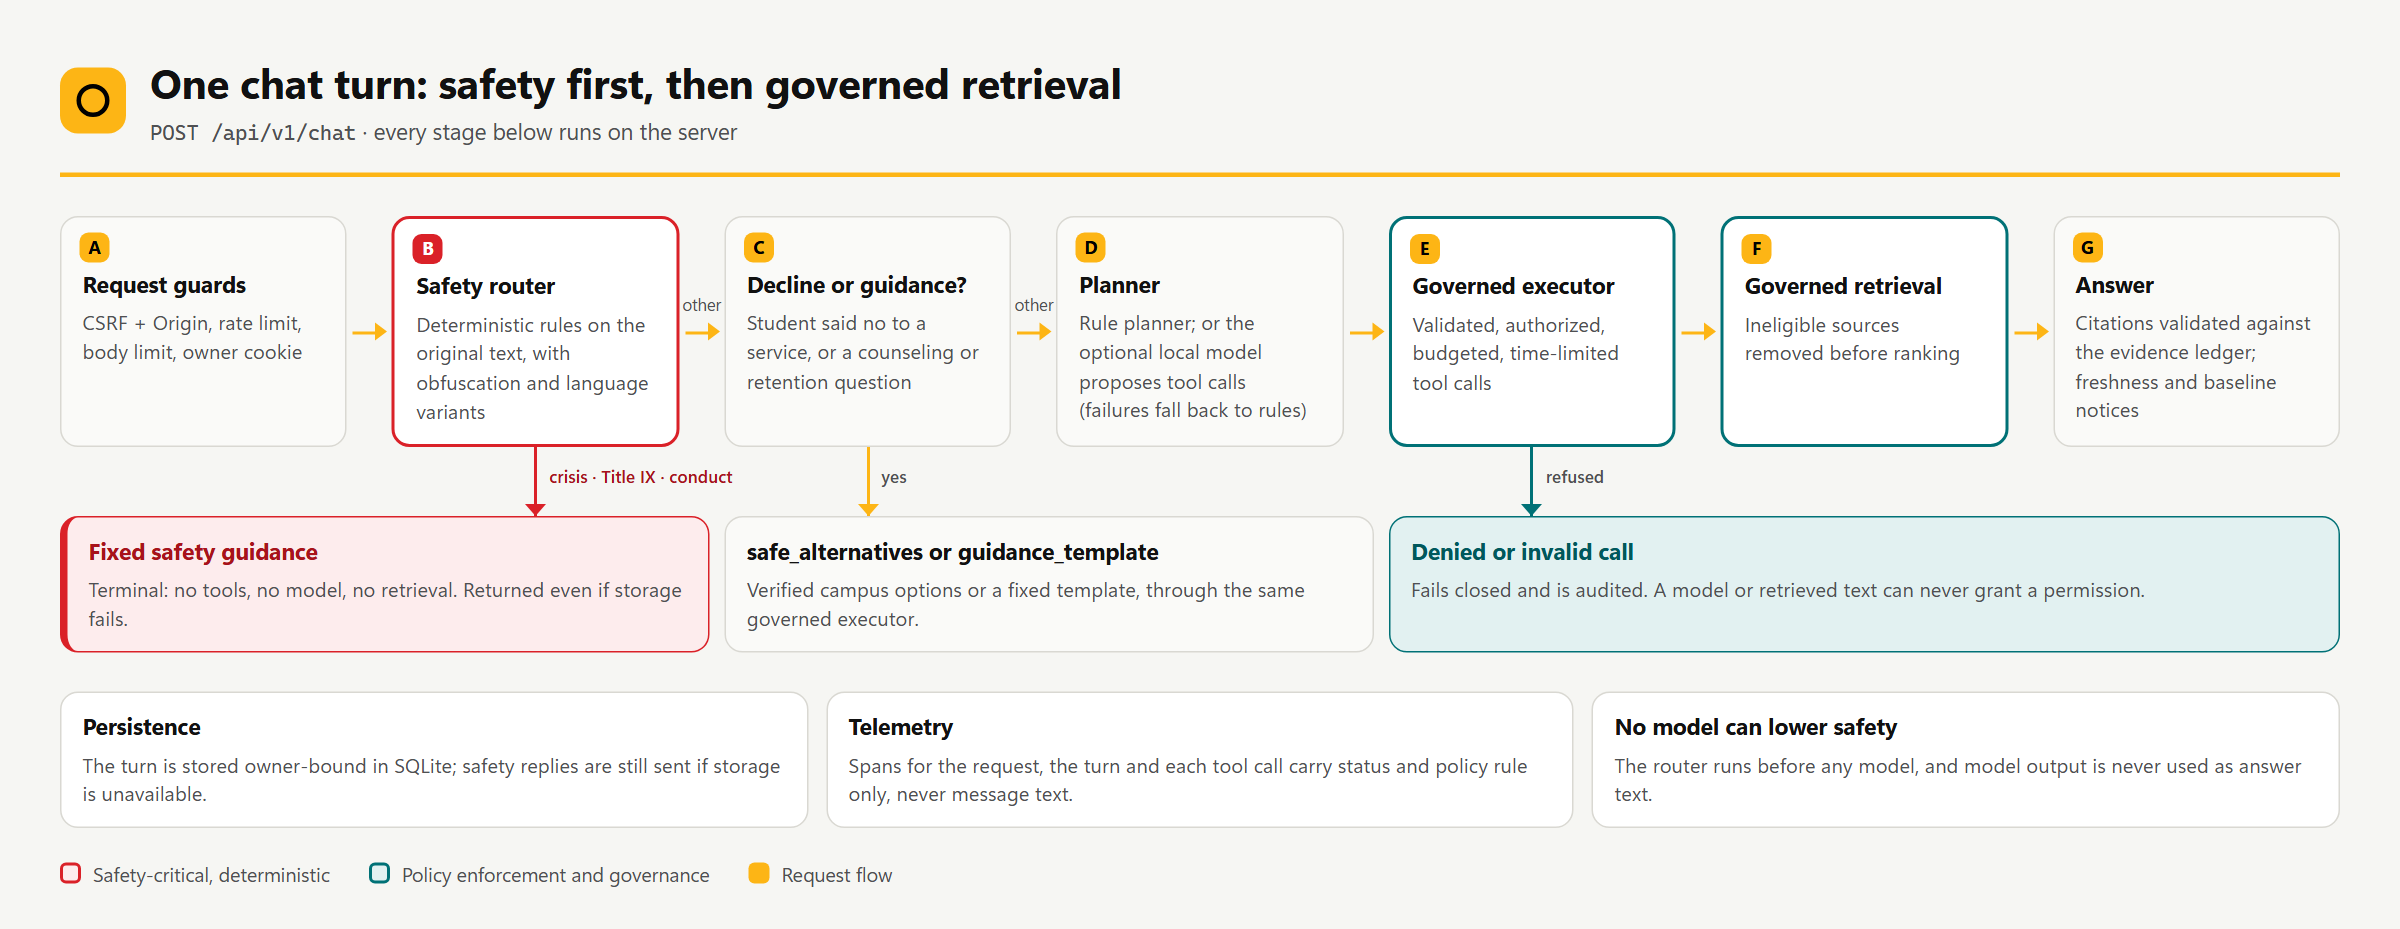Click the F badge on Governed retrieval
2400x929 pixels.
tap(1757, 249)
